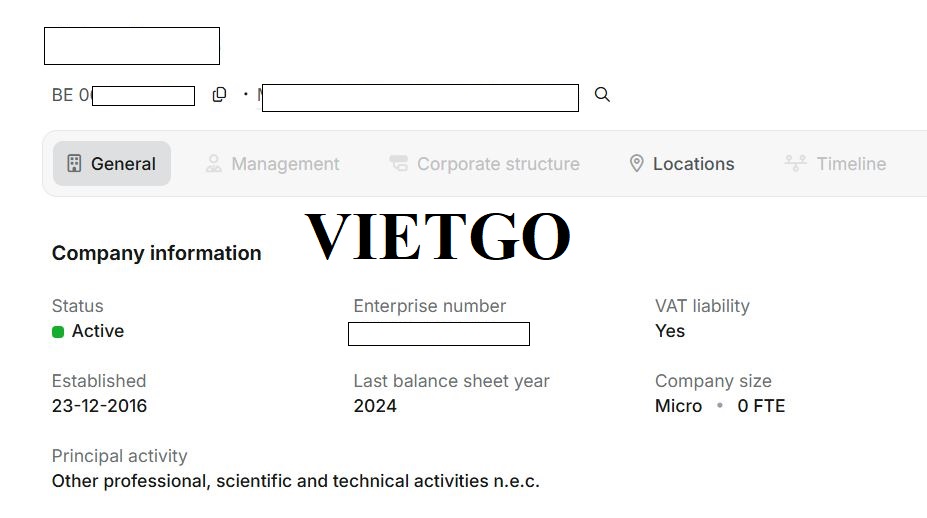The image size is (927, 518).
Task: Click the redacted field before search icon
Action: [420, 98]
